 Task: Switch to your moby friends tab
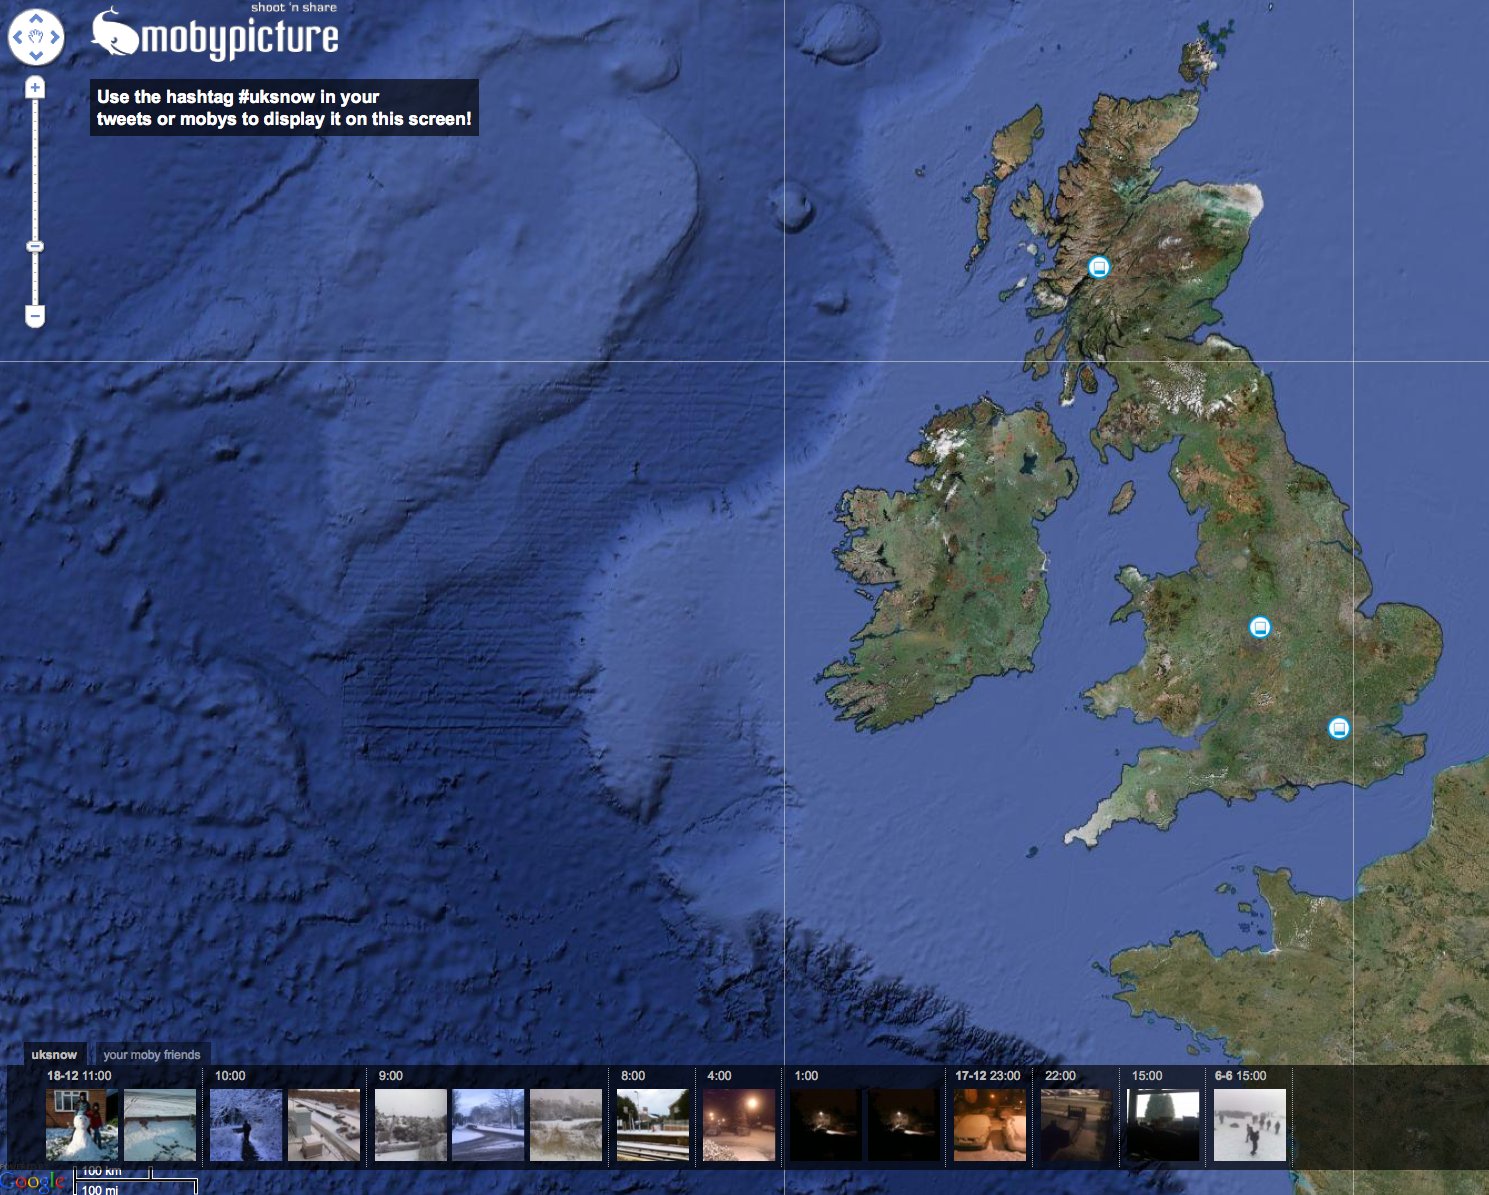(x=151, y=1055)
